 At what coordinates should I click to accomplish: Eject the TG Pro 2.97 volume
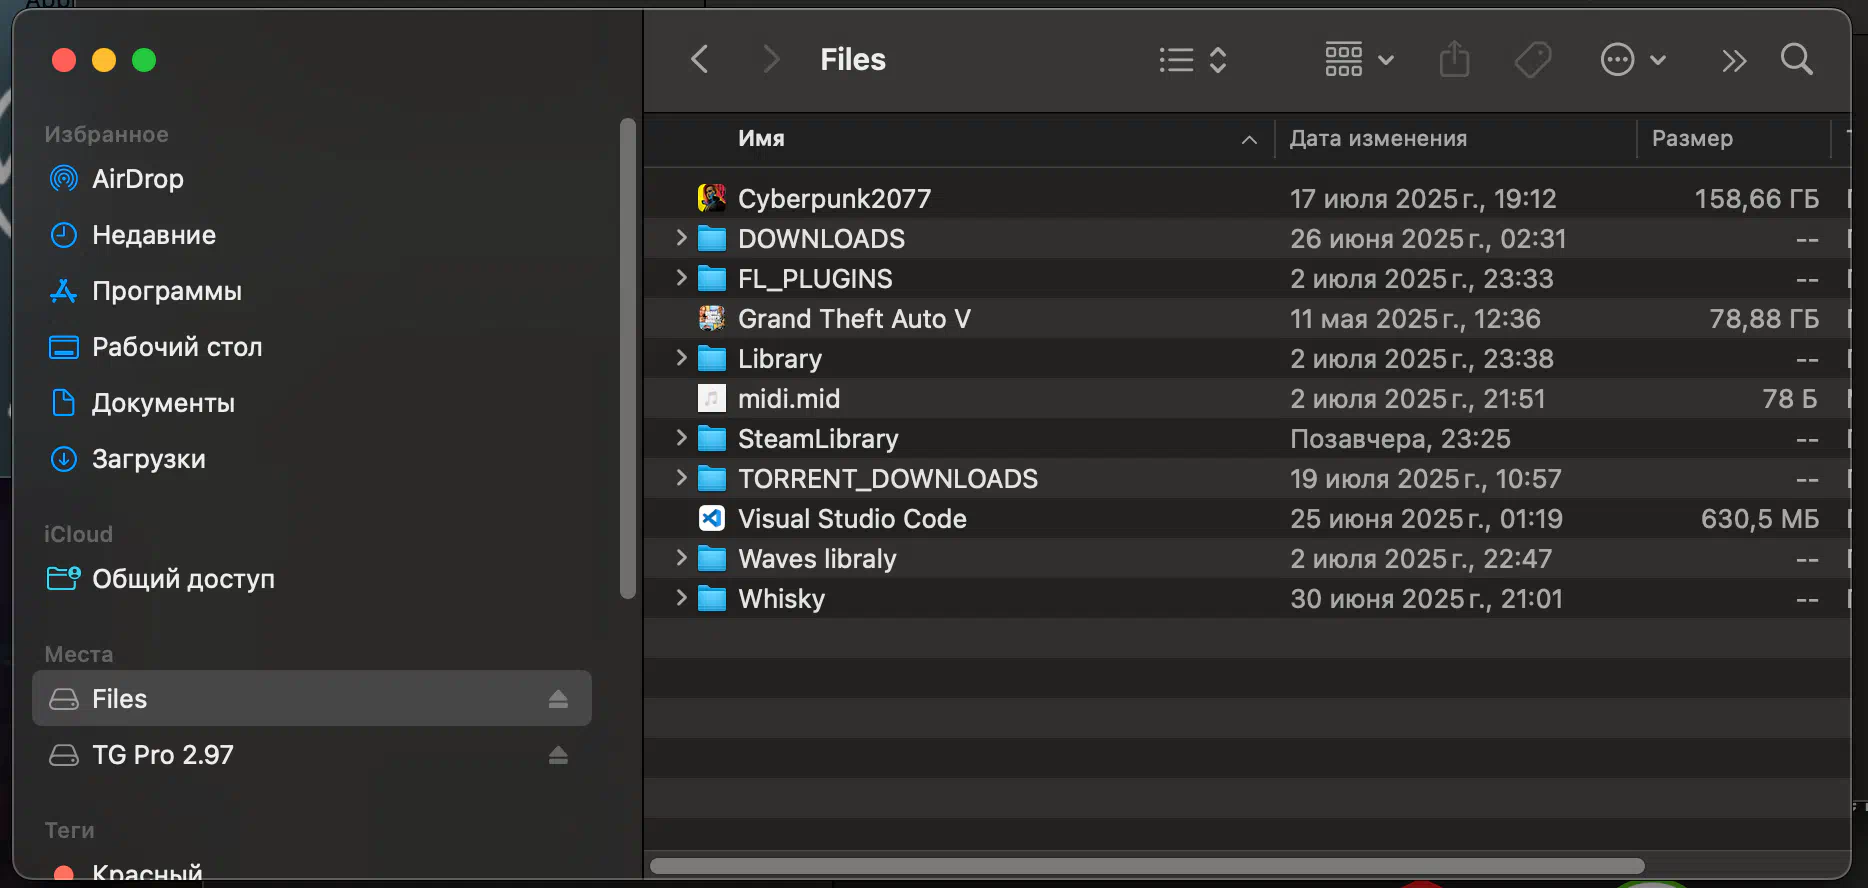(558, 755)
